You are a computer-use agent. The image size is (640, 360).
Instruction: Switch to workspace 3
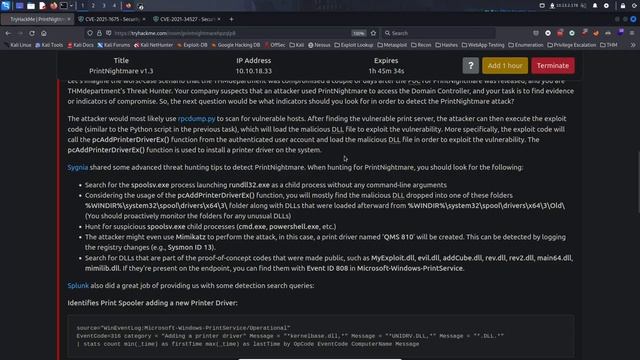coord(104,6)
